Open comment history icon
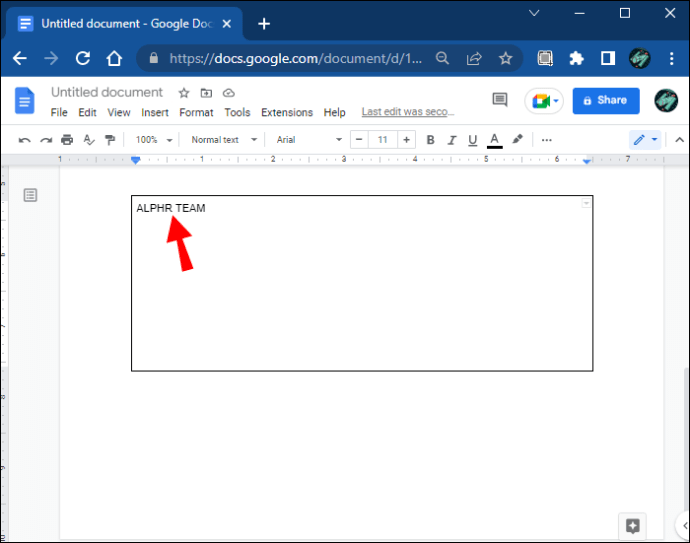The image size is (690, 543). (x=500, y=100)
